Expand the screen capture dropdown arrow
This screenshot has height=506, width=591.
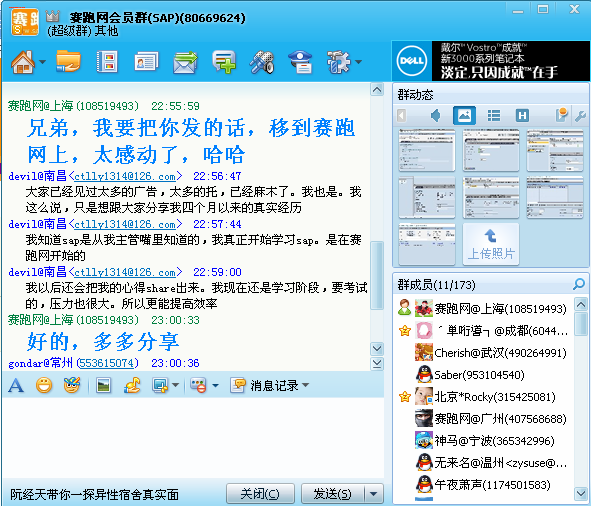click(175, 385)
